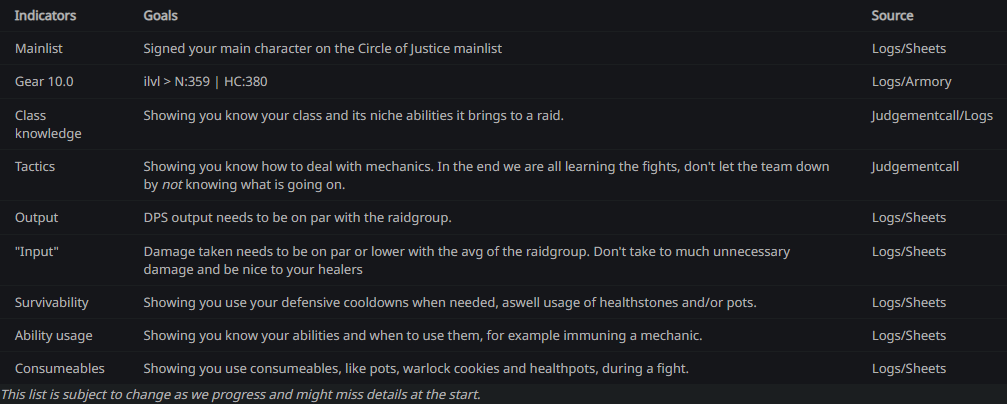The width and height of the screenshot is (1007, 404).
Task: Click the 'list is subject to change' footnote
Action: point(240,394)
